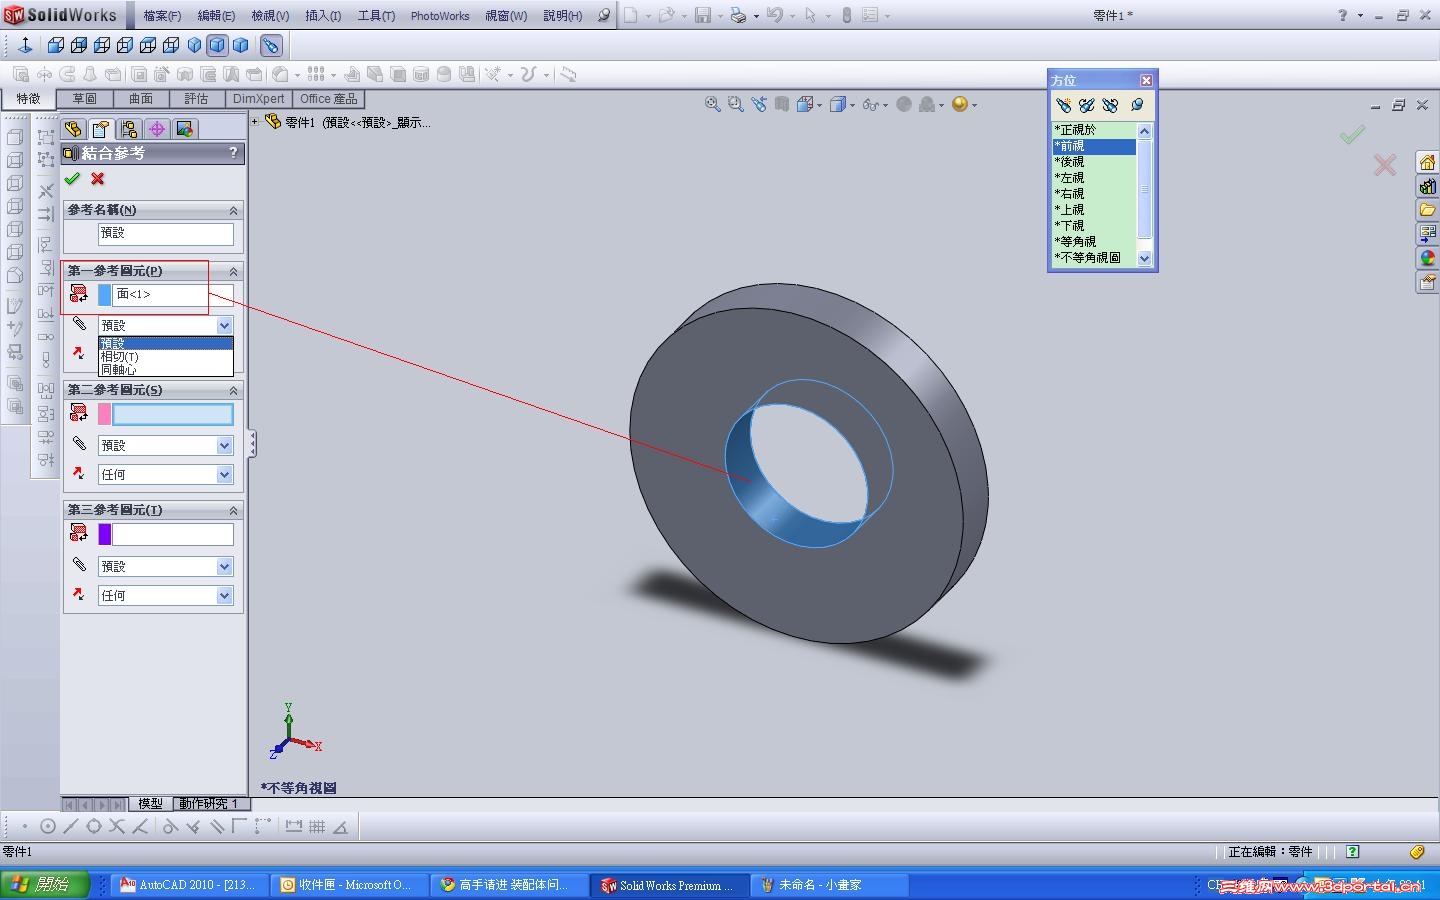The image size is (1440, 900).
Task: Open second reference alignment 任何 dropdown
Action: coord(224,474)
